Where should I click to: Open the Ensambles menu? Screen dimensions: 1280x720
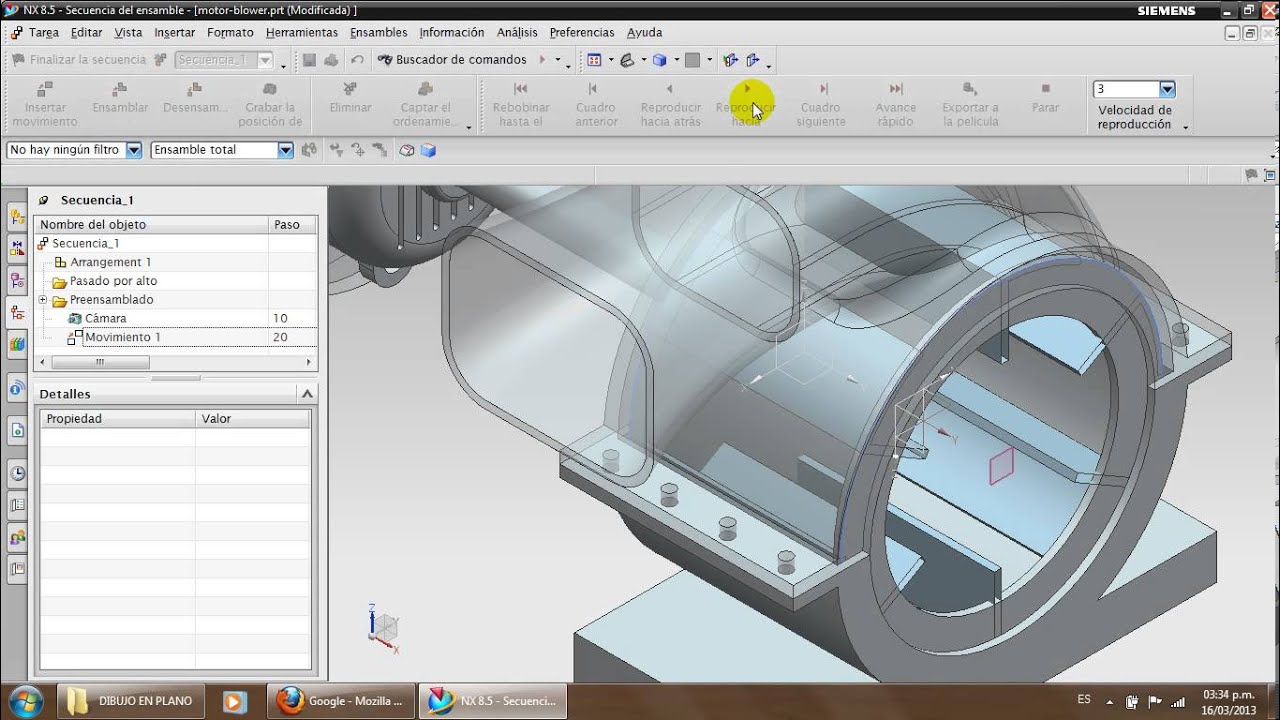point(378,33)
